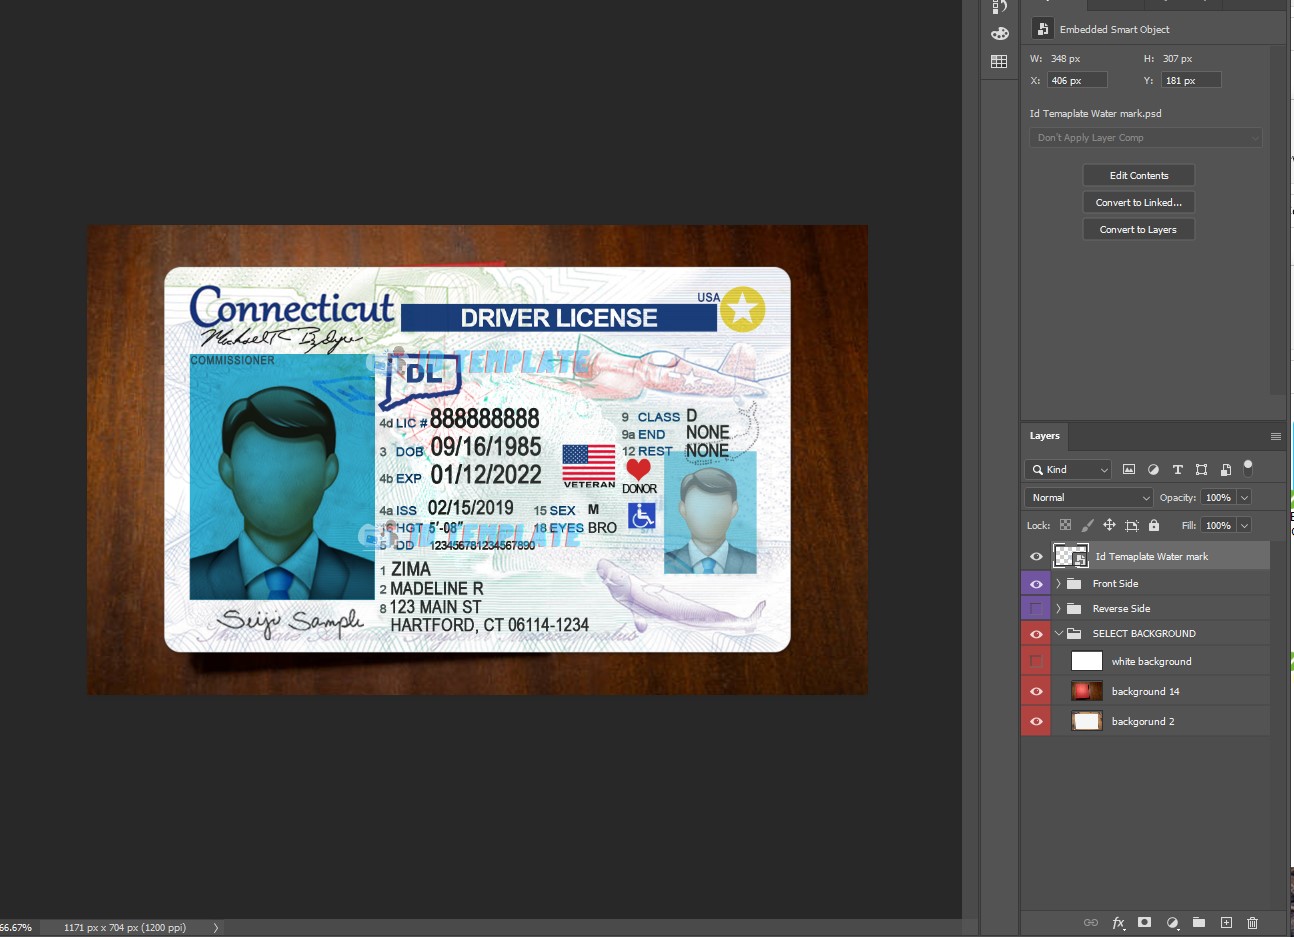Show the Reverse Side group
Image resolution: width=1294 pixels, height=937 pixels.
1036,608
